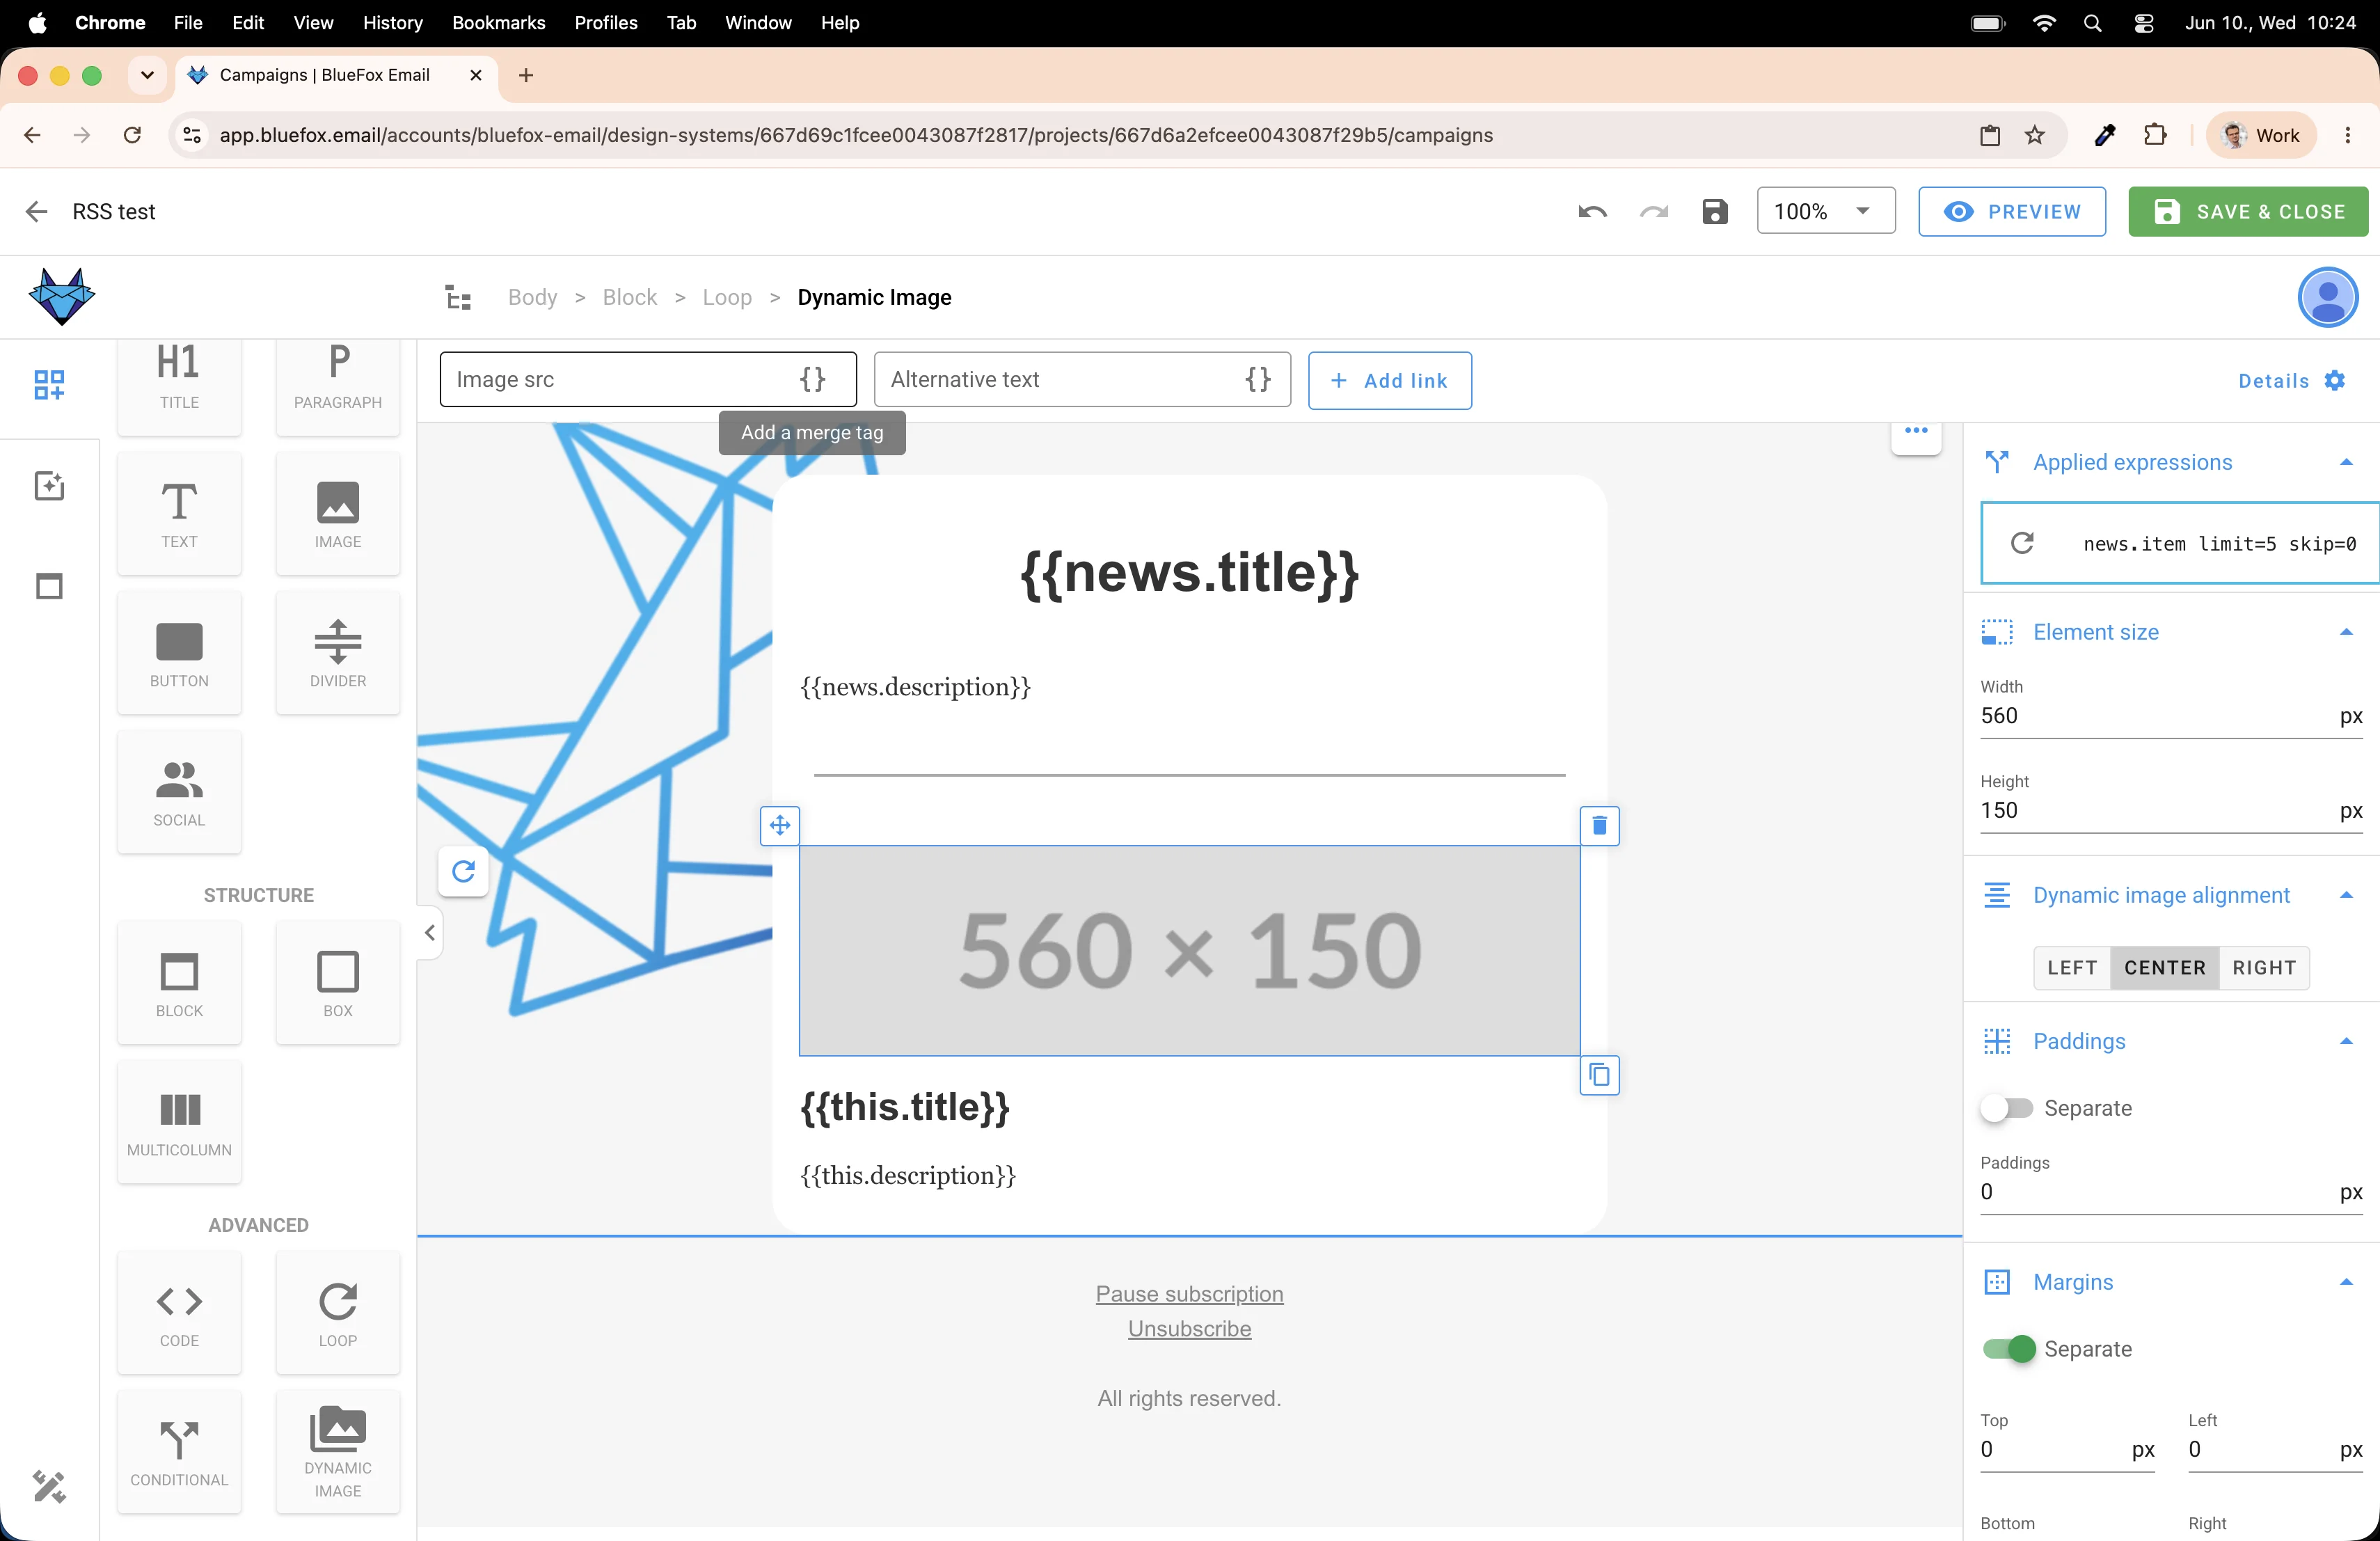The width and height of the screenshot is (2380, 1541).
Task: Select Loop in the breadcrumb
Action: (x=727, y=297)
